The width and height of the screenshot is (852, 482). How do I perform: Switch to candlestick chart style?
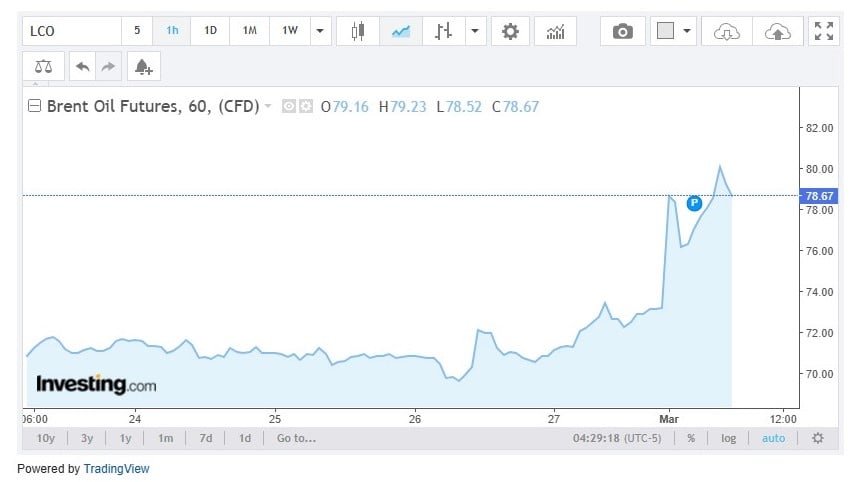pos(357,31)
